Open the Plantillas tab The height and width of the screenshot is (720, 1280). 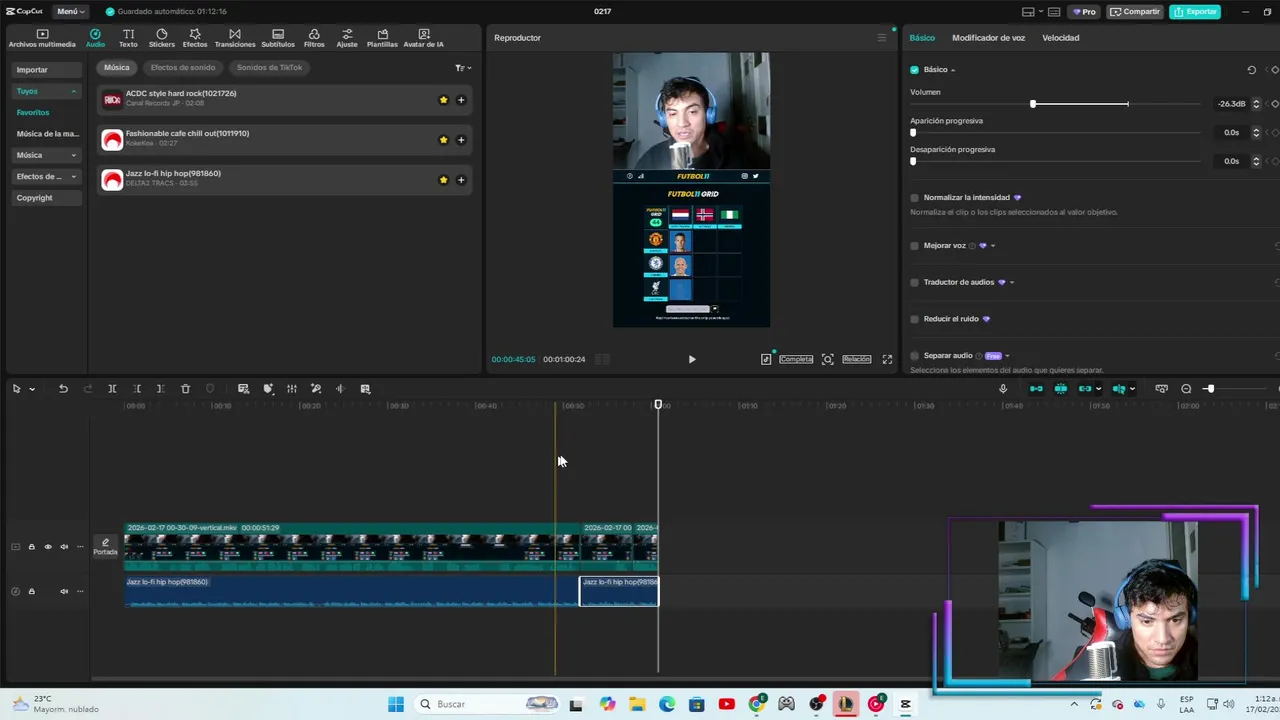(382, 38)
